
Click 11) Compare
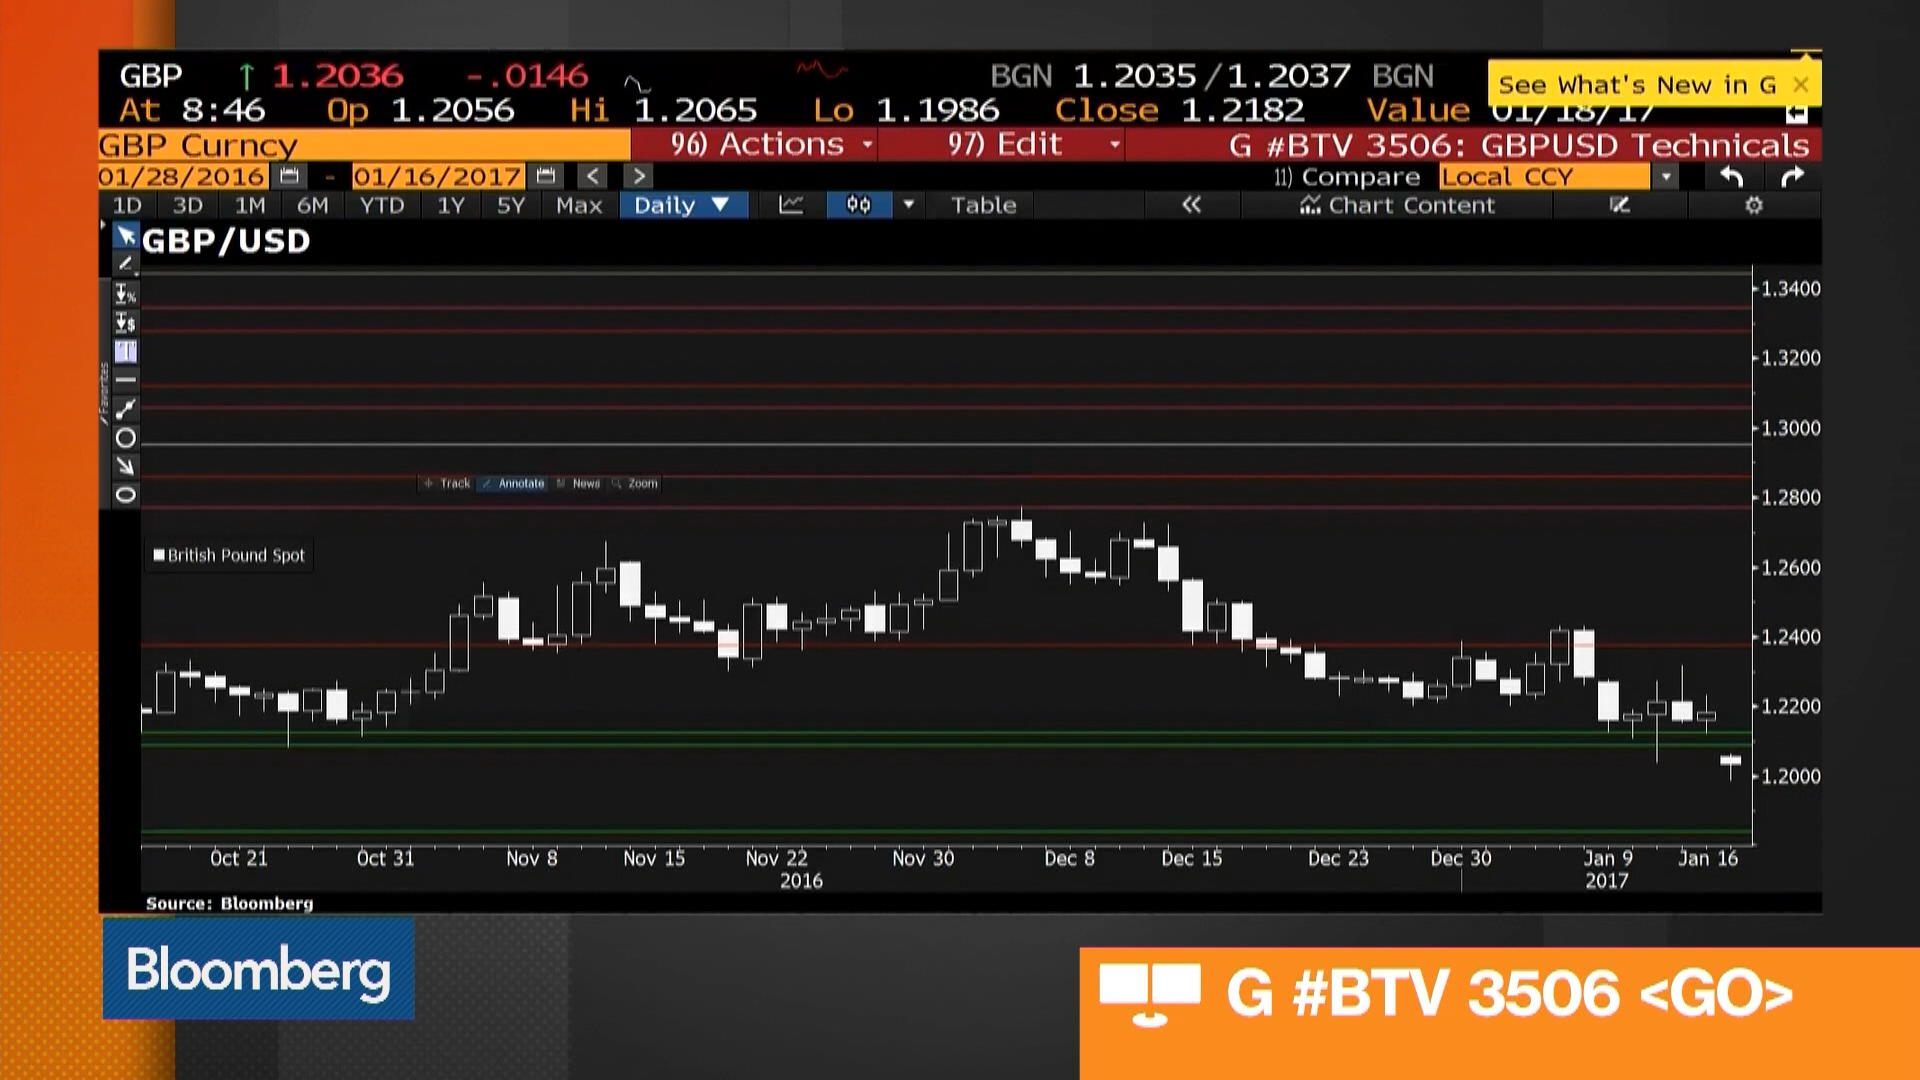coord(1346,177)
